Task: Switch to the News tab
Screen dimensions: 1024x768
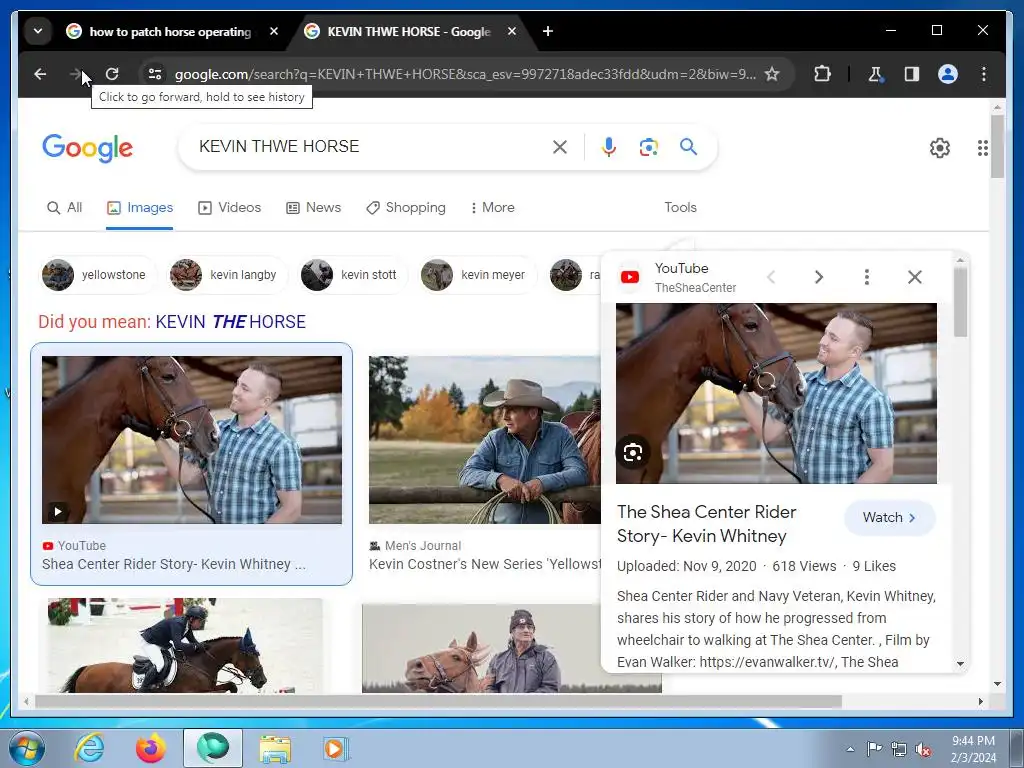Action: (313, 208)
